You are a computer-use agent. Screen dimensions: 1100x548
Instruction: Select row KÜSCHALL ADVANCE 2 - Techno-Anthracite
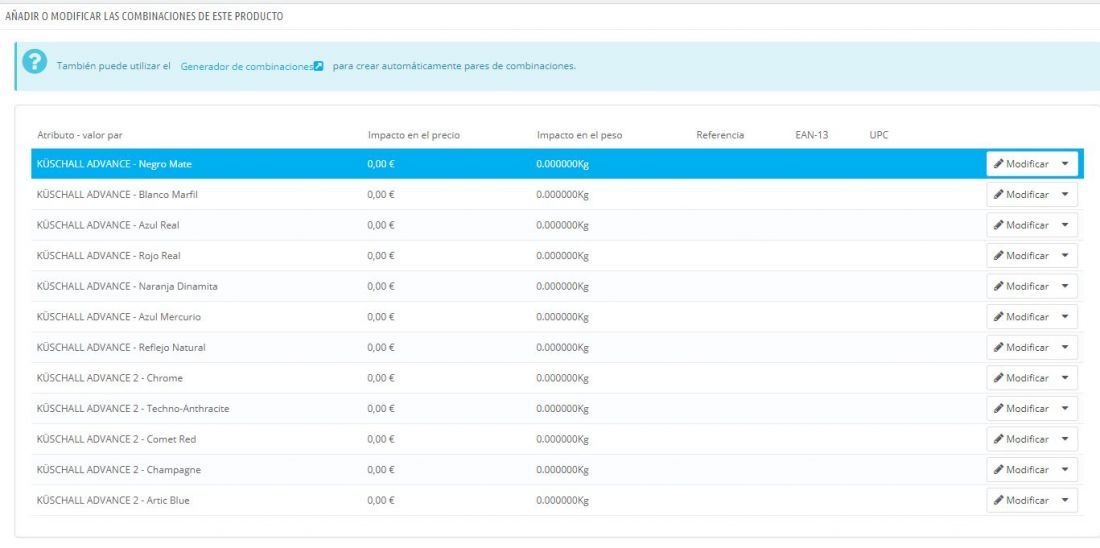(557, 408)
